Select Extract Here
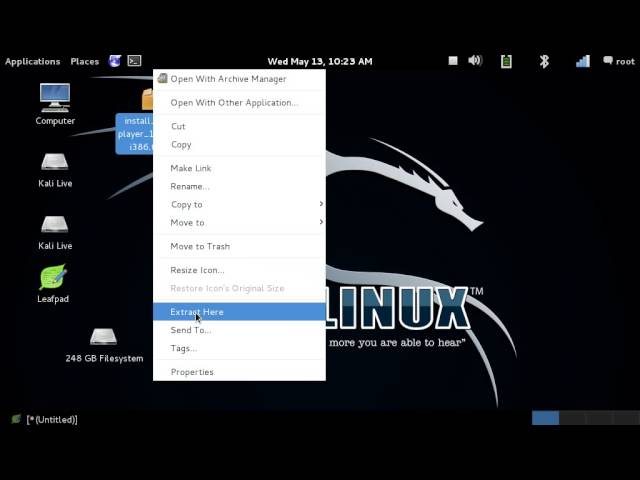640x480 pixels. click(239, 312)
